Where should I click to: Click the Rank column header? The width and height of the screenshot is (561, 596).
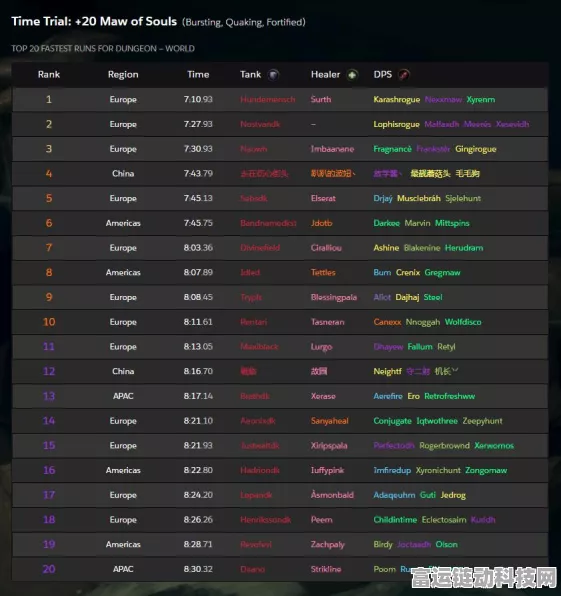[49, 74]
